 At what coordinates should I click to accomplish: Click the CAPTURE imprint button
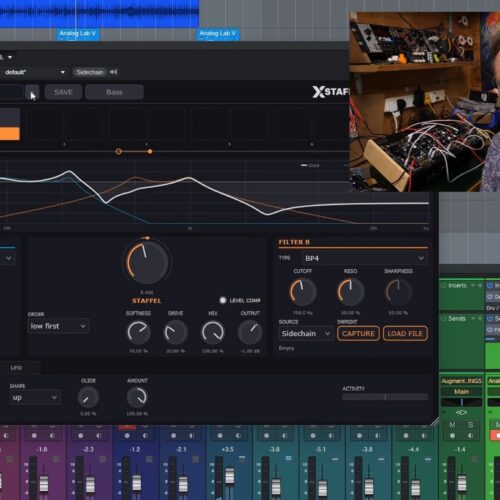pos(358,333)
